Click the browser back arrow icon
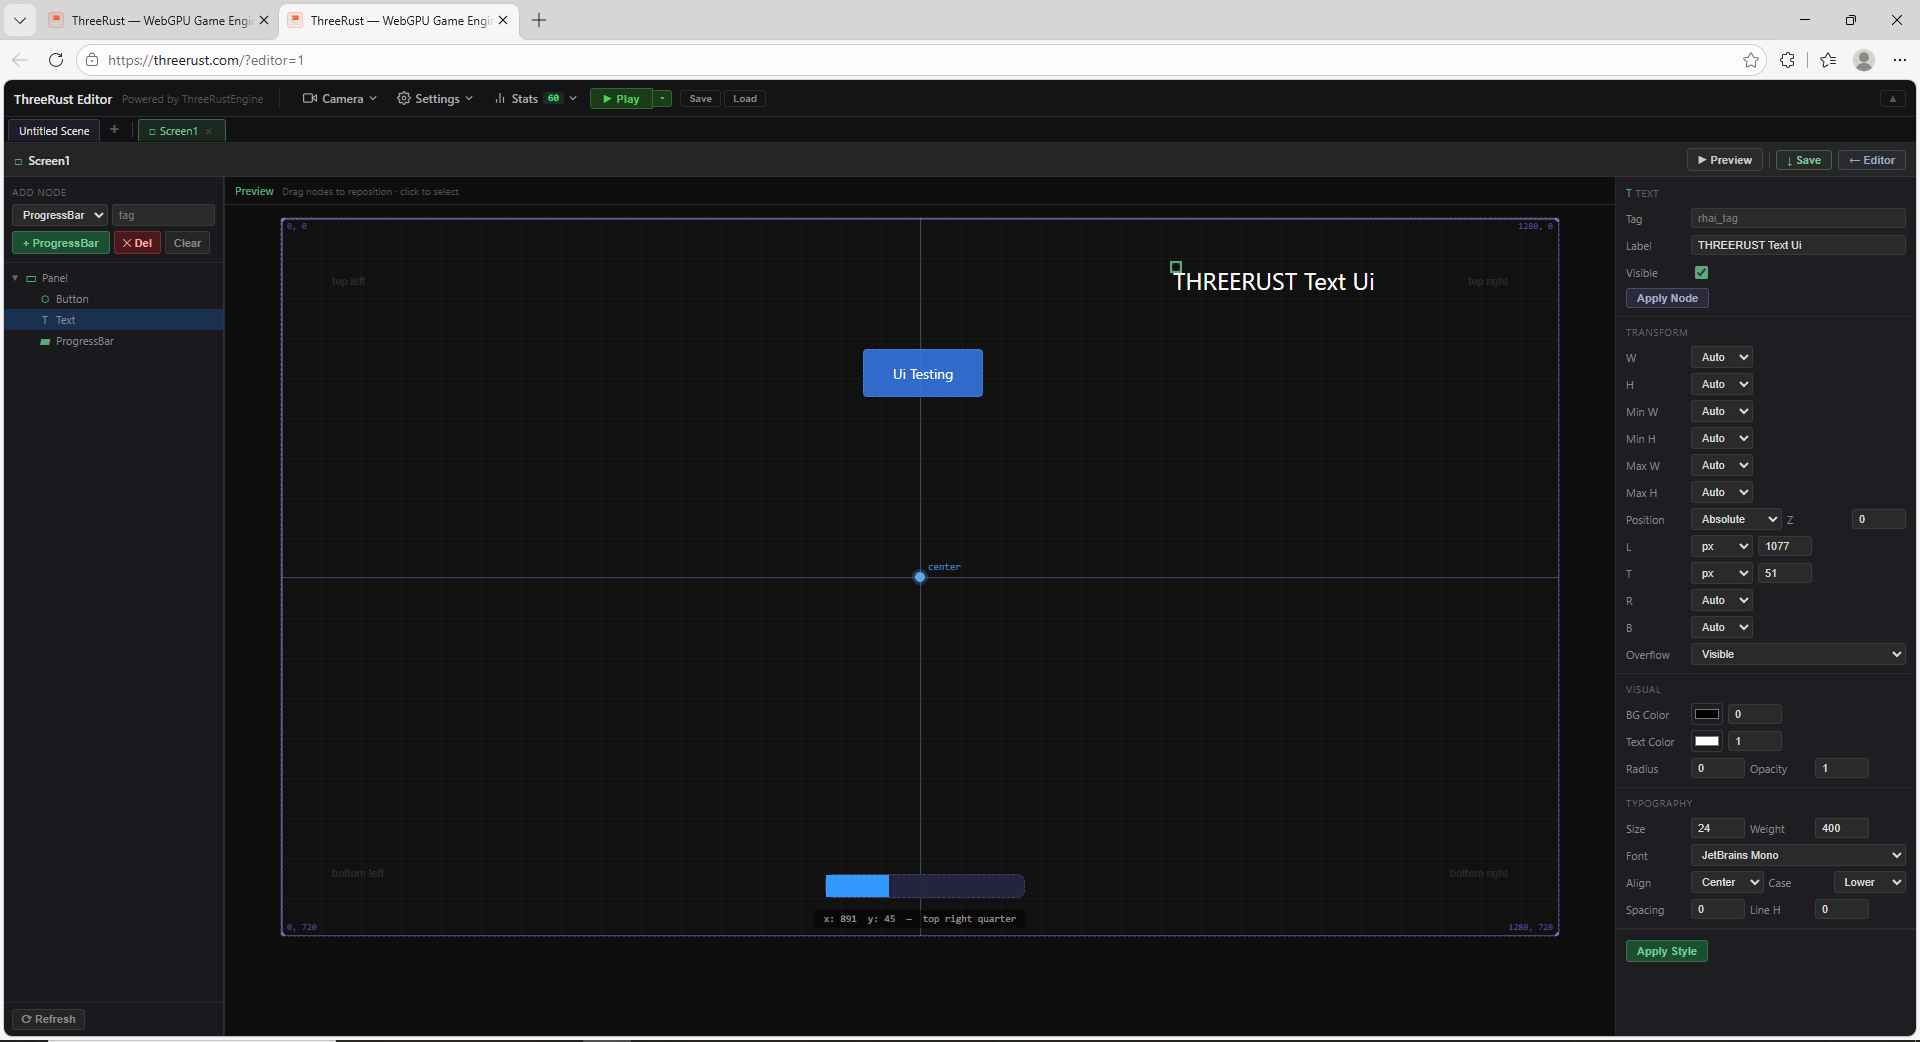Screen dimensions: 1920x1042 (x=20, y=60)
